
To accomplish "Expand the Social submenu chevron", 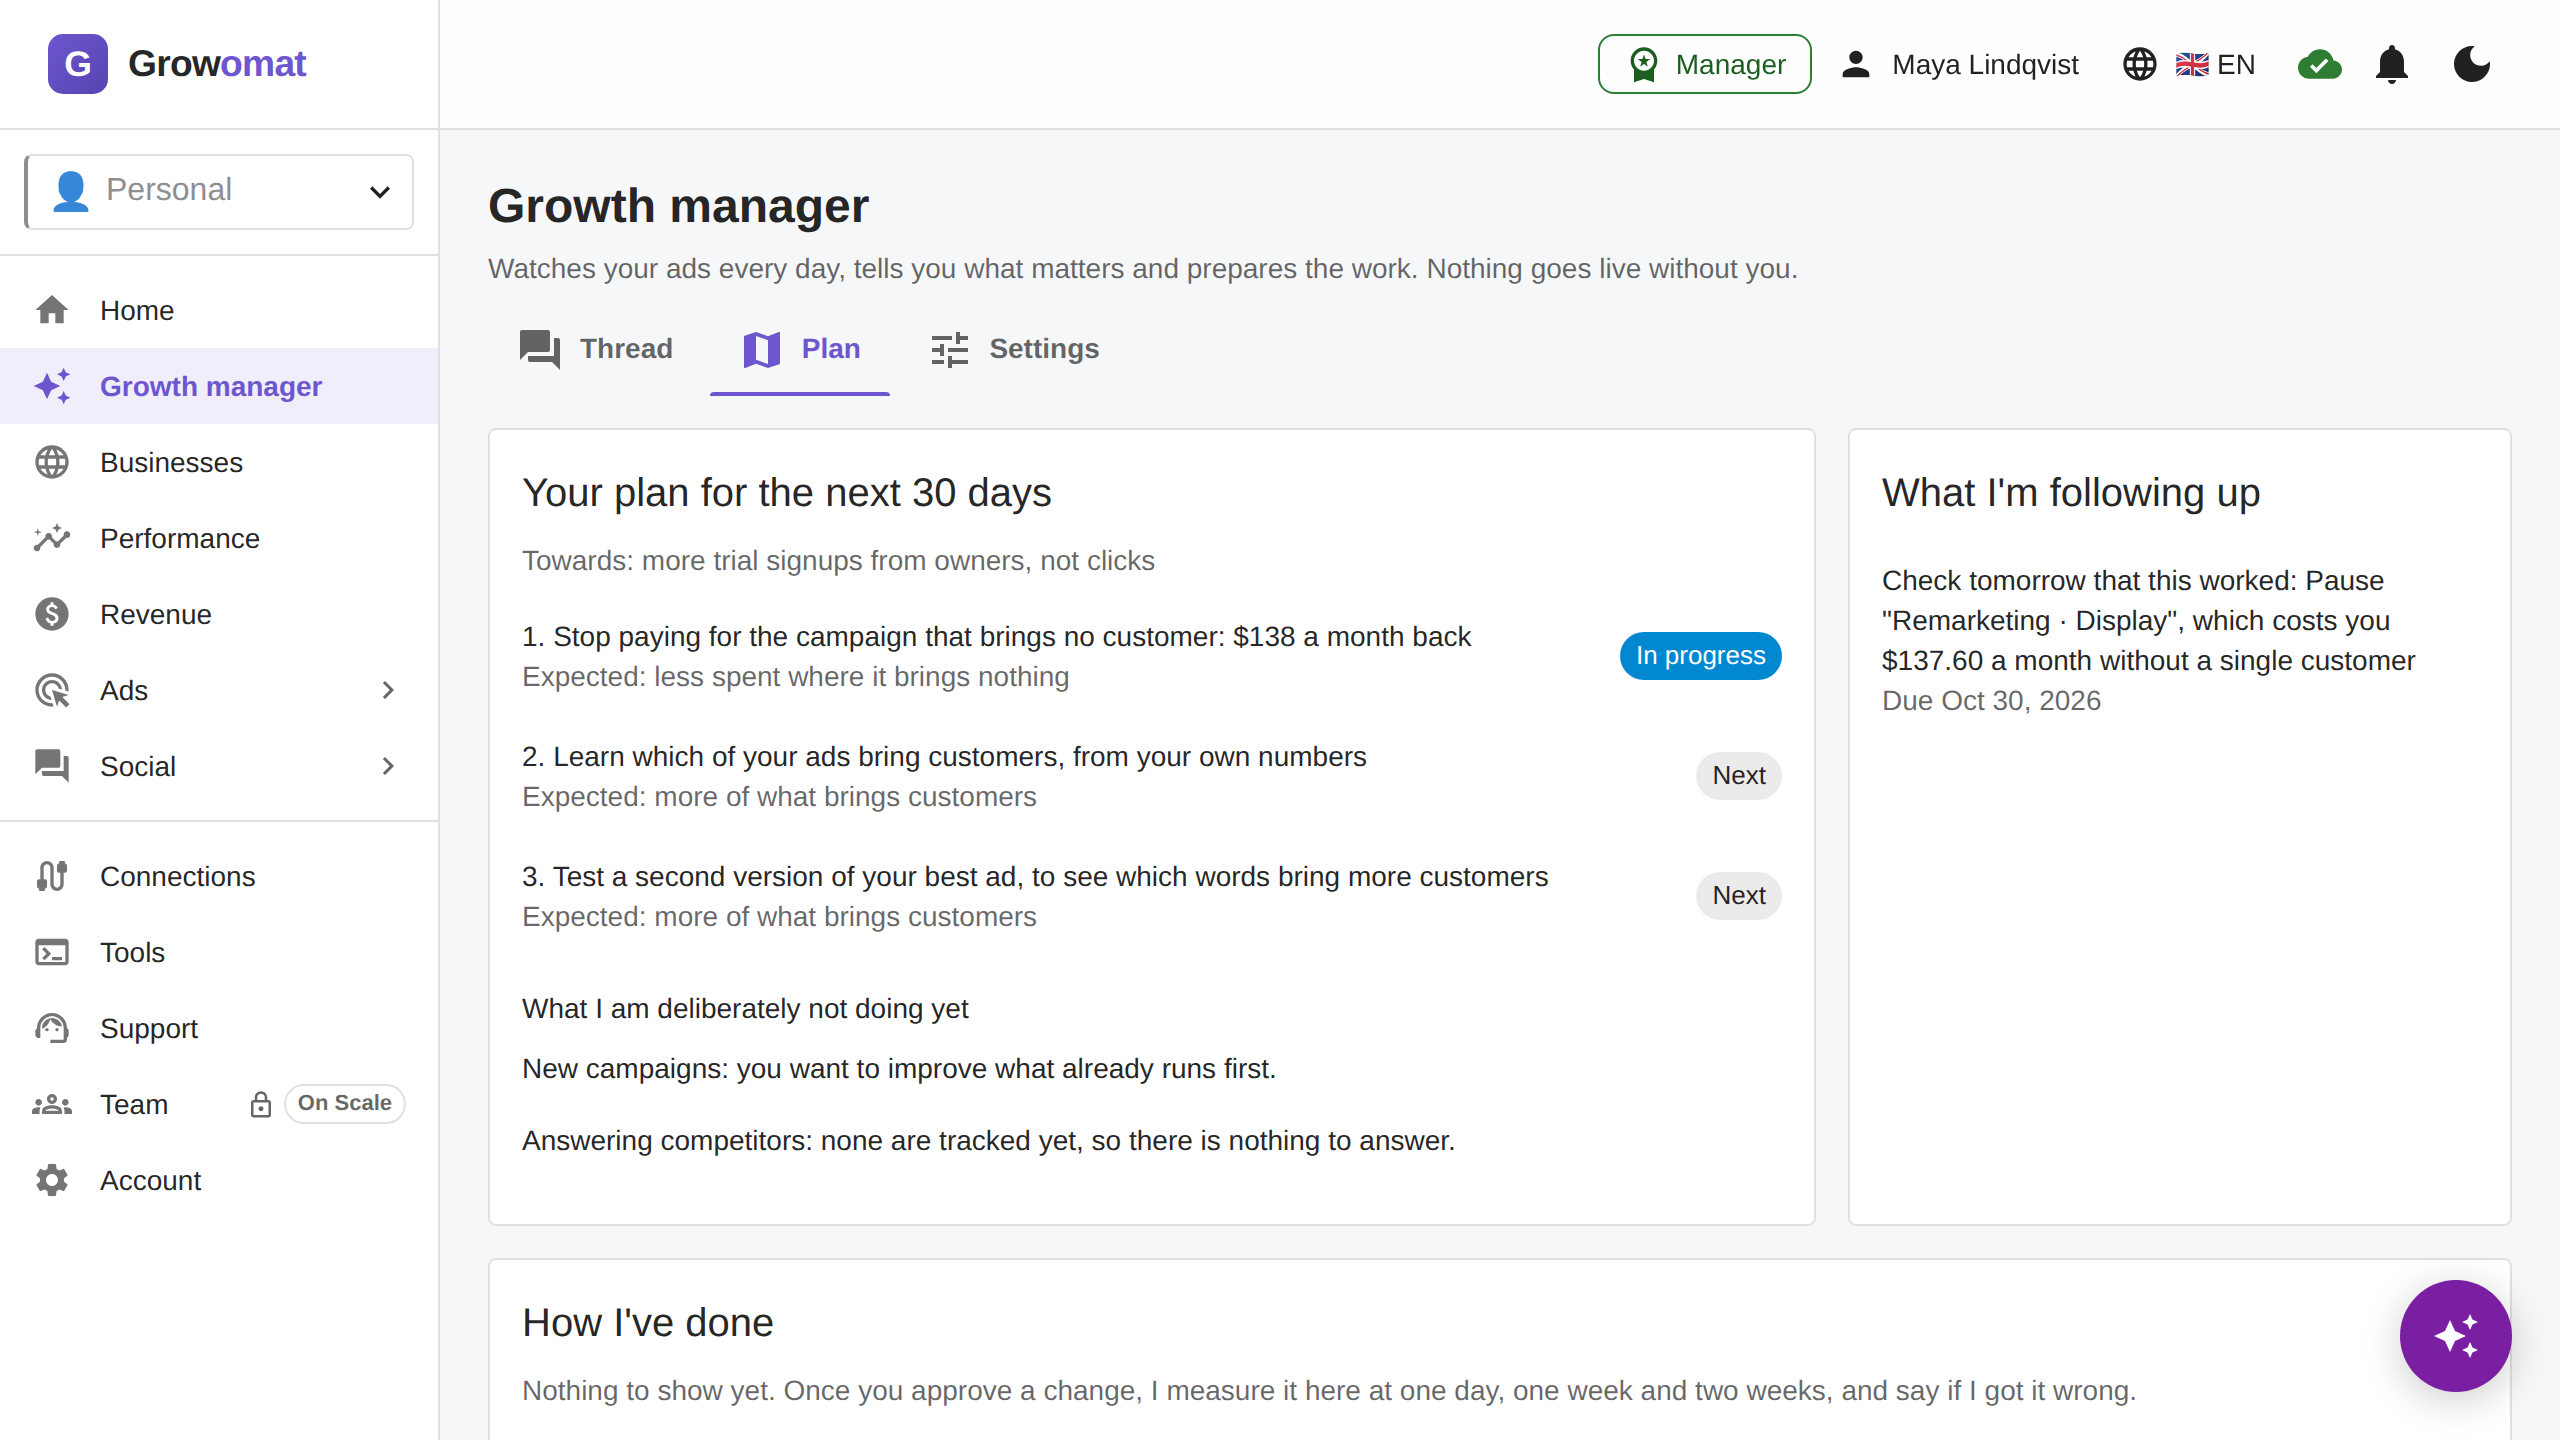I will (388, 766).
